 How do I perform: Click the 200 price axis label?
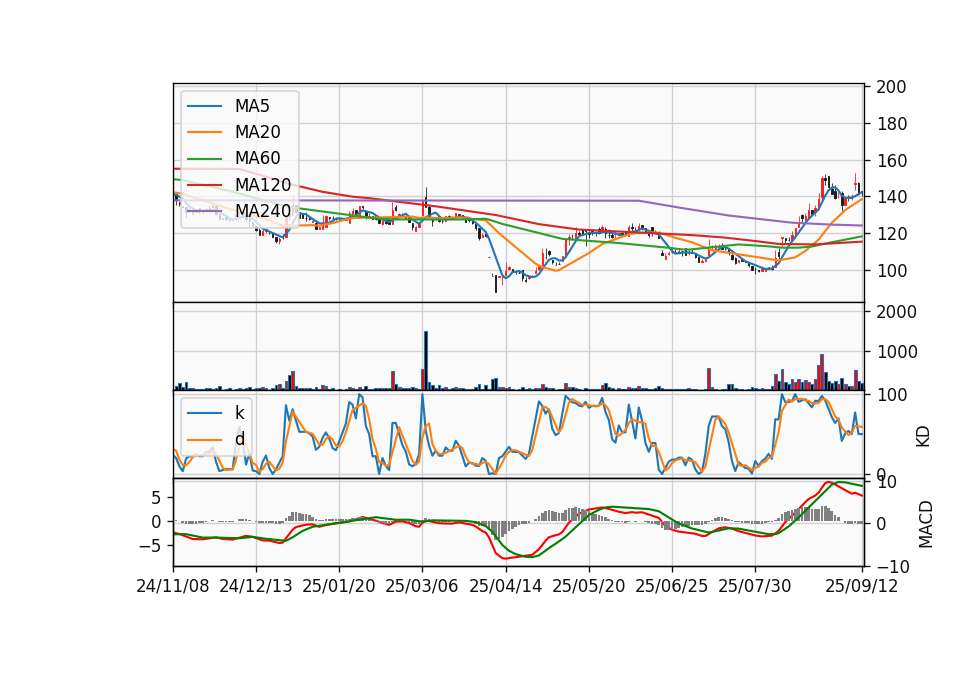(891, 87)
